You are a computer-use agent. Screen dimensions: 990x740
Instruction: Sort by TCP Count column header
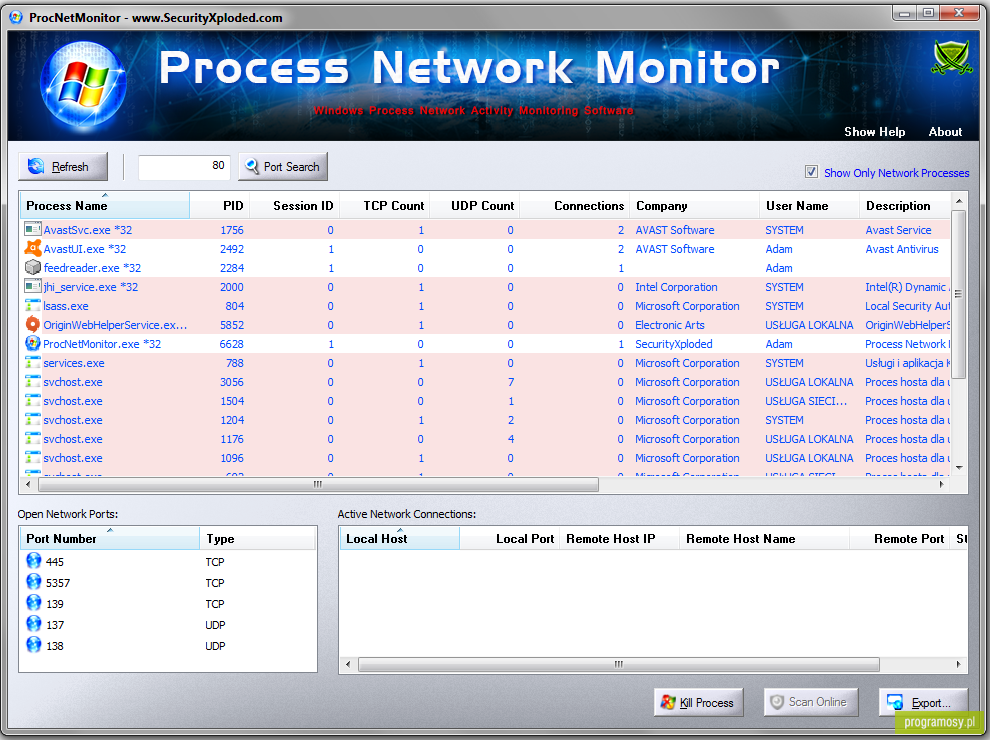click(x=385, y=205)
